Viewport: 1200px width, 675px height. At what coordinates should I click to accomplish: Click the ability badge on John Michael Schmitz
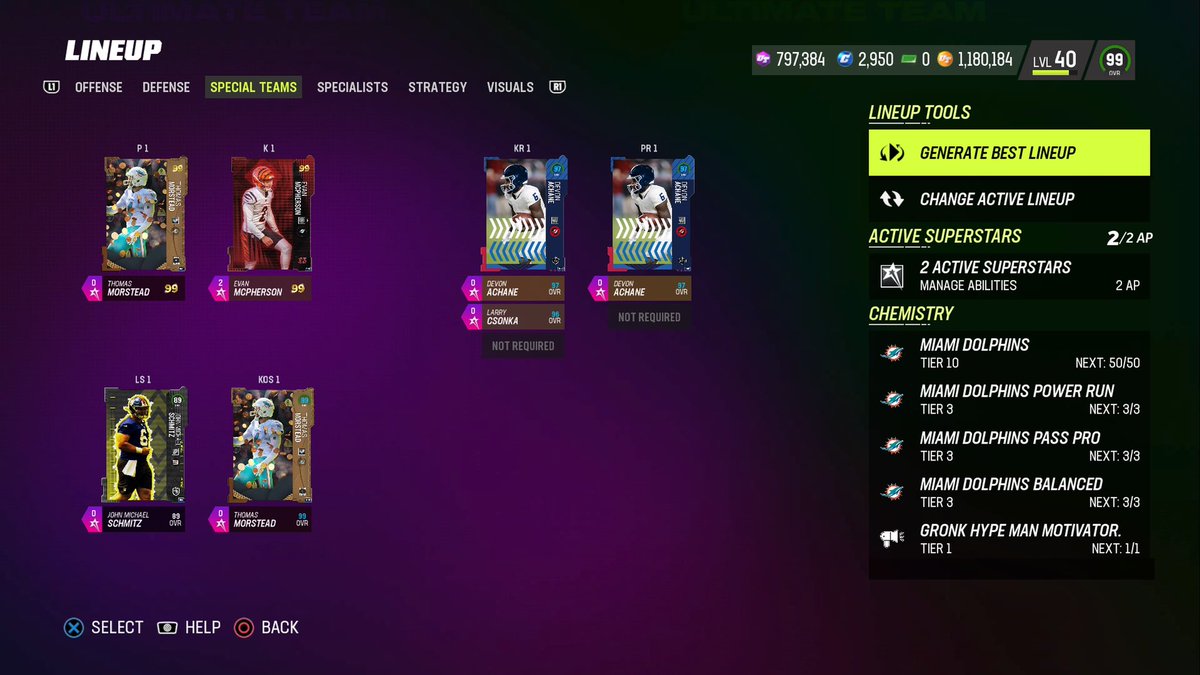click(93, 518)
